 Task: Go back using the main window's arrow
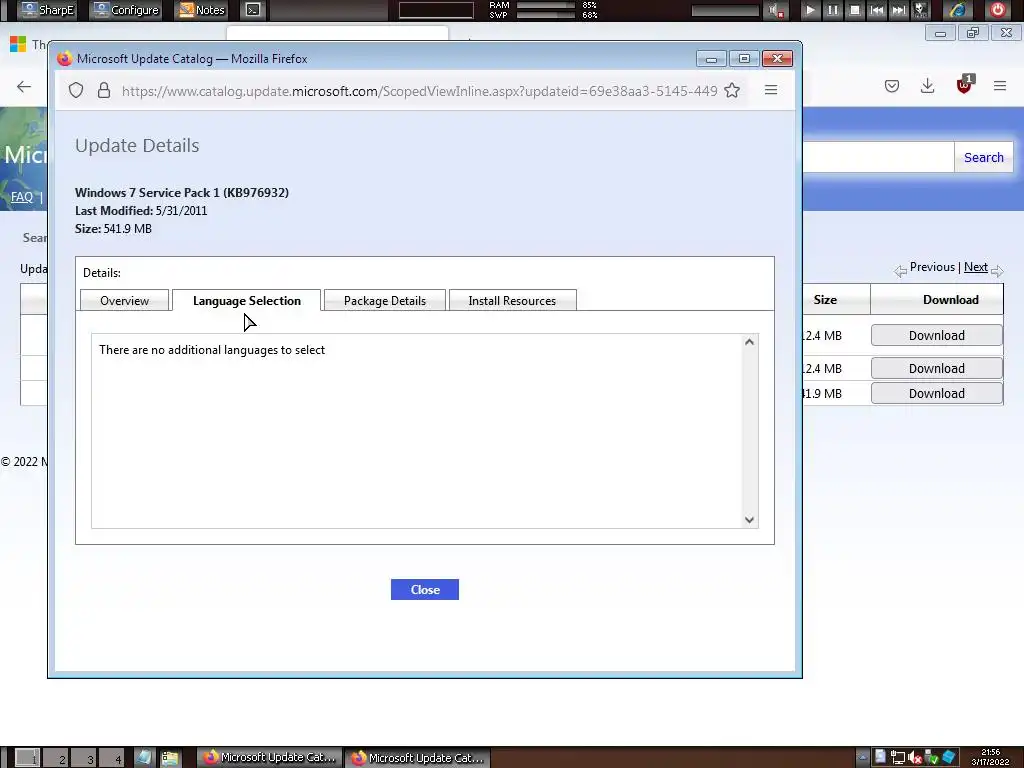pos(24,86)
